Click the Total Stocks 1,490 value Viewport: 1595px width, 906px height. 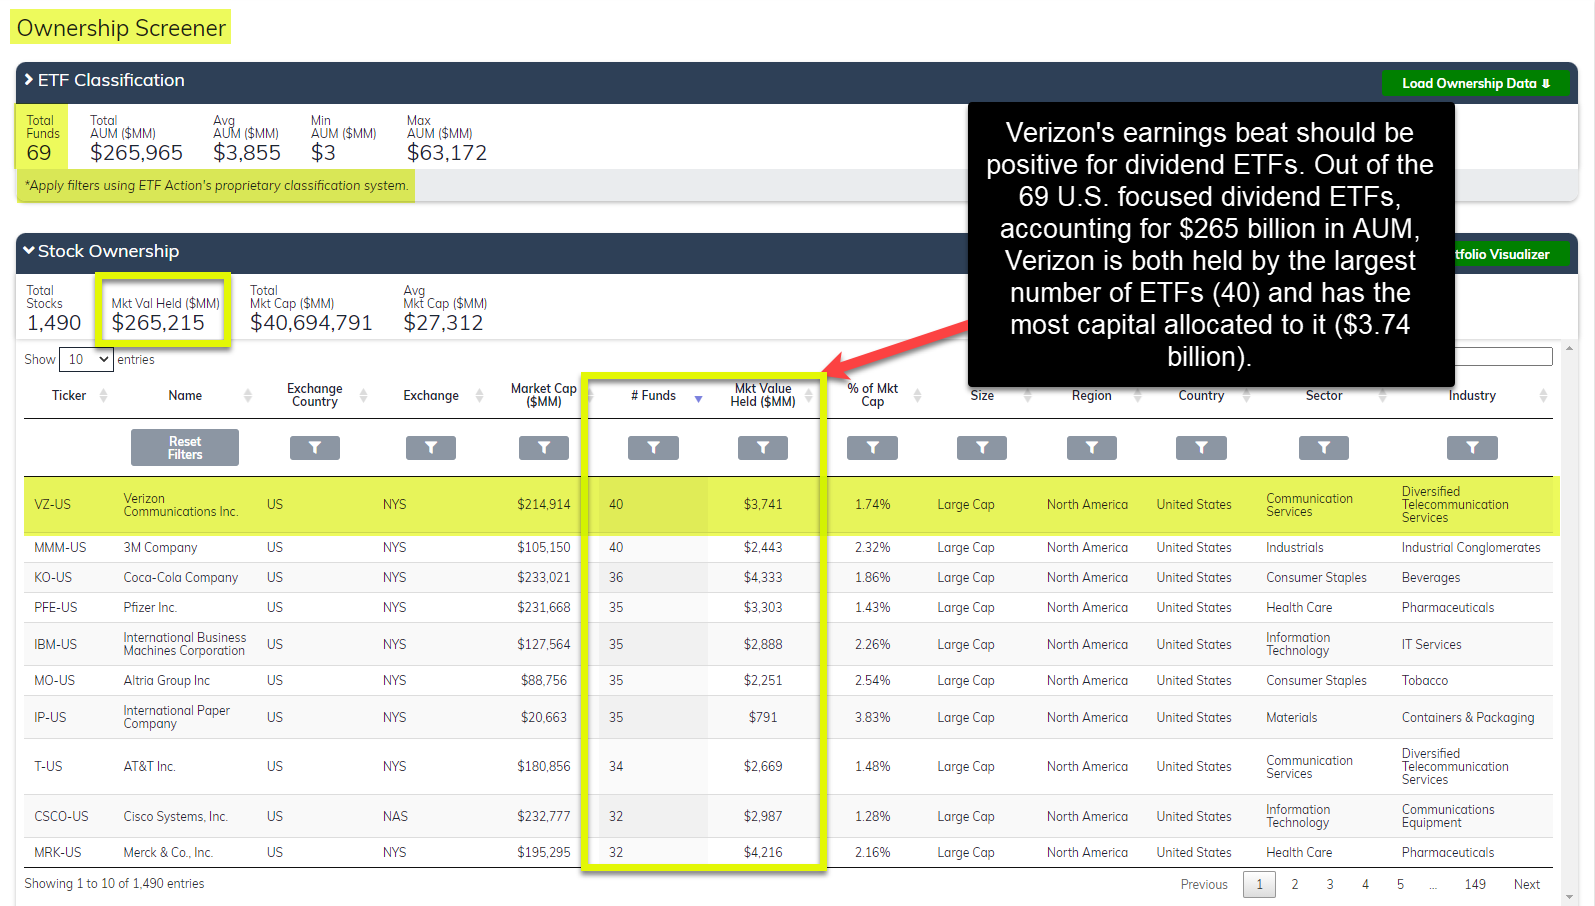(x=54, y=323)
